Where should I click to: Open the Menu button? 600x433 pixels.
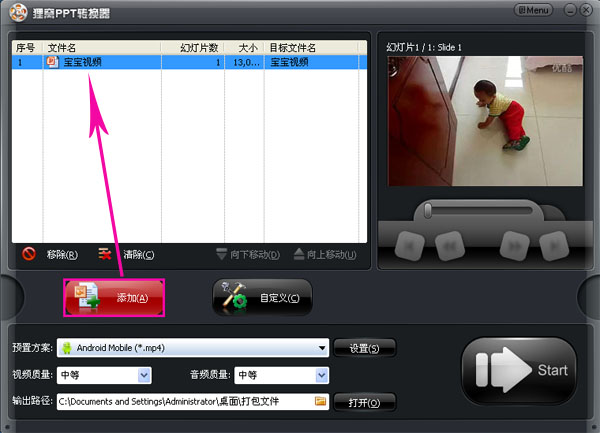[533, 10]
